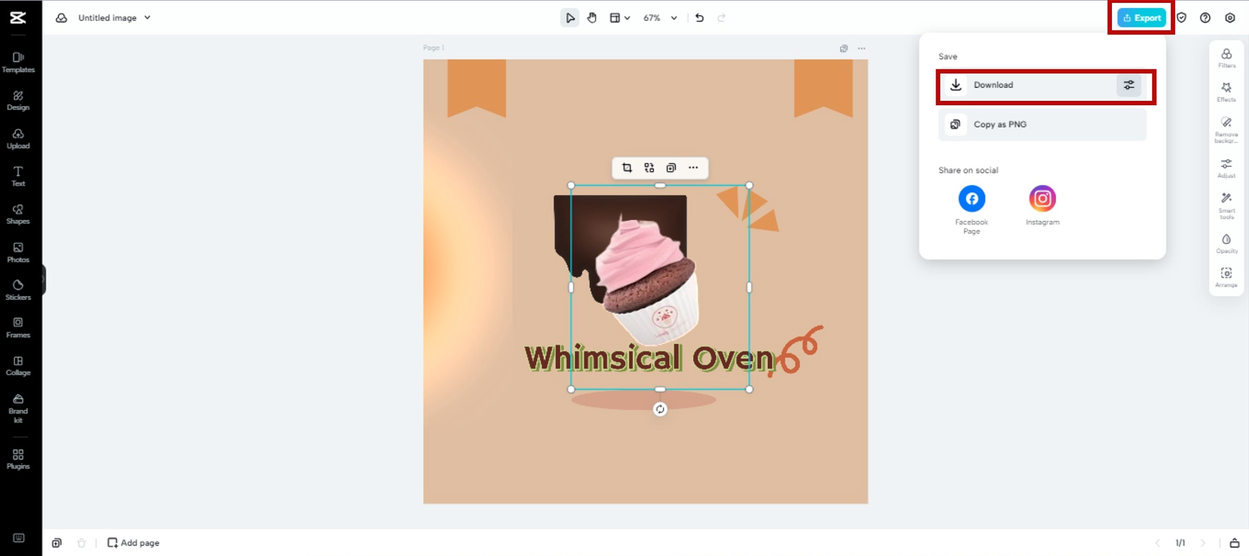Click the Export button
The width and height of the screenshot is (1249, 556).
1141,18
